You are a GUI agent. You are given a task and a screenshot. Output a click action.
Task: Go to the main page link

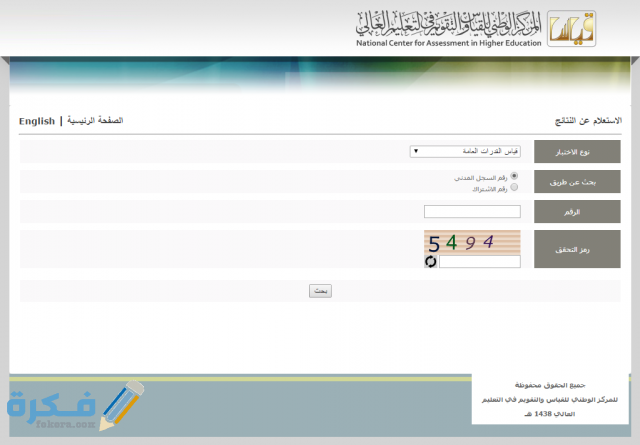(x=94, y=120)
